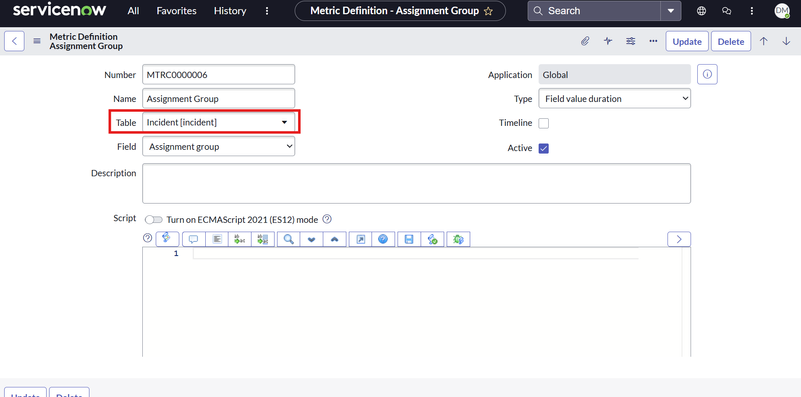Personalize form with the sliders icon

(631, 41)
